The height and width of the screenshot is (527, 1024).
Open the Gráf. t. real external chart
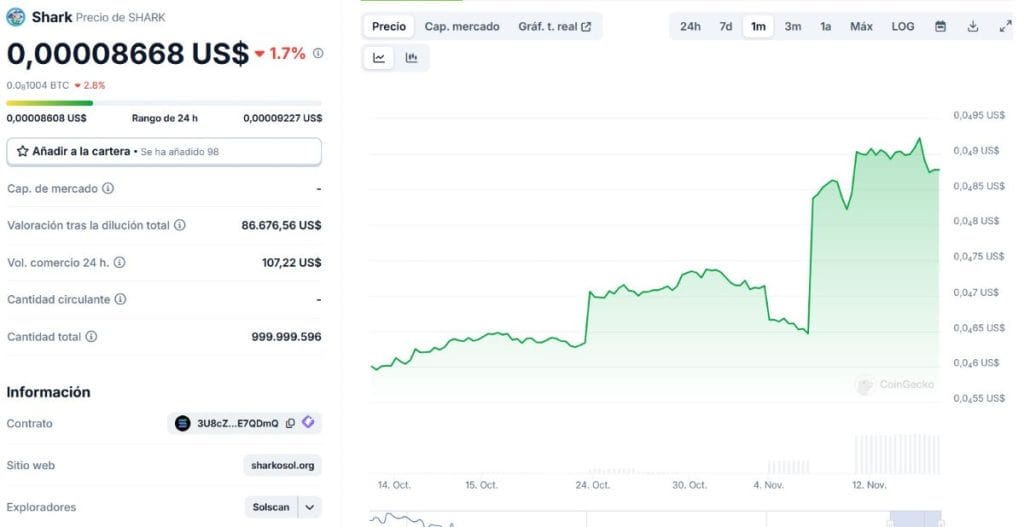pos(554,27)
